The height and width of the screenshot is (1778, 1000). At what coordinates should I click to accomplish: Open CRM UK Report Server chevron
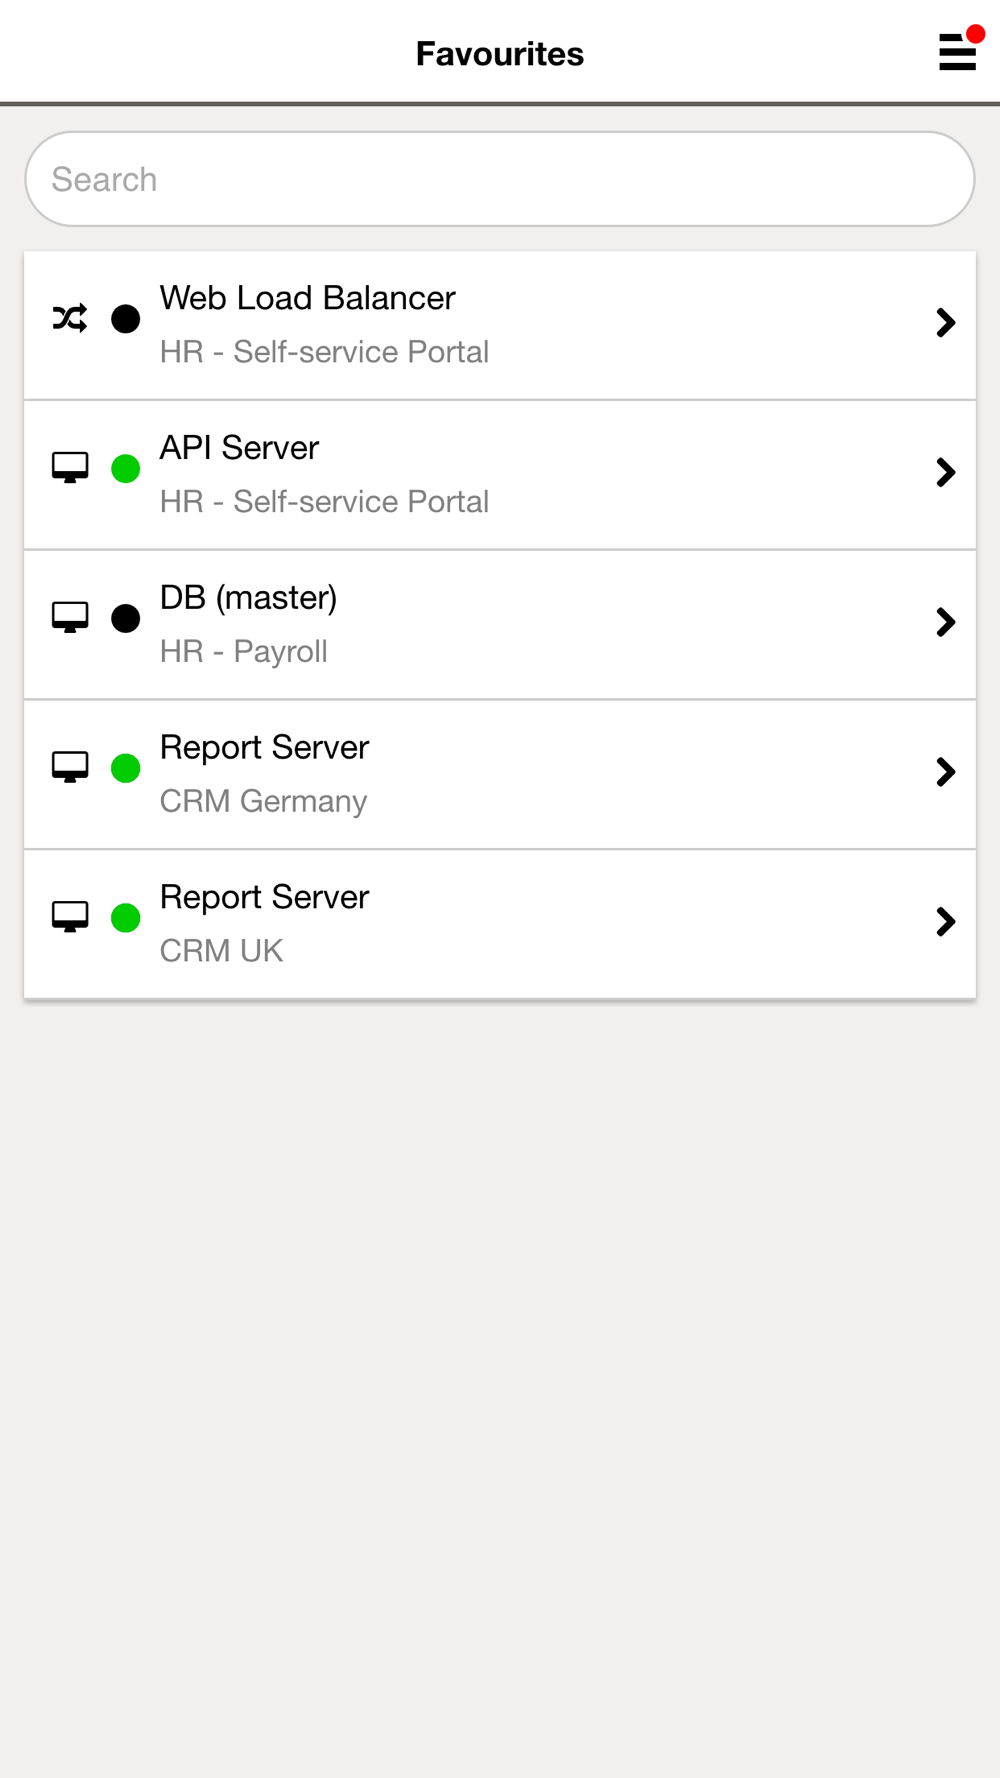coord(946,921)
